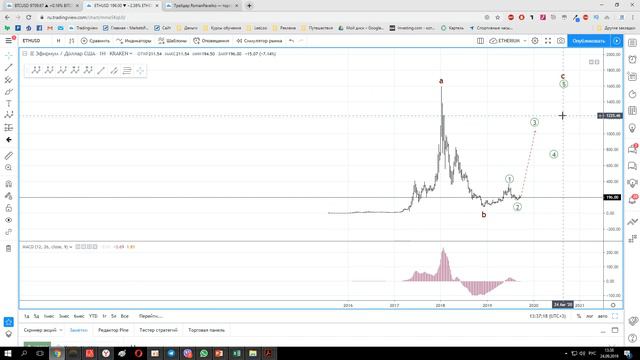640x360 pixels.
Task: Click Перейти к go-to-date button
Action: point(151,316)
